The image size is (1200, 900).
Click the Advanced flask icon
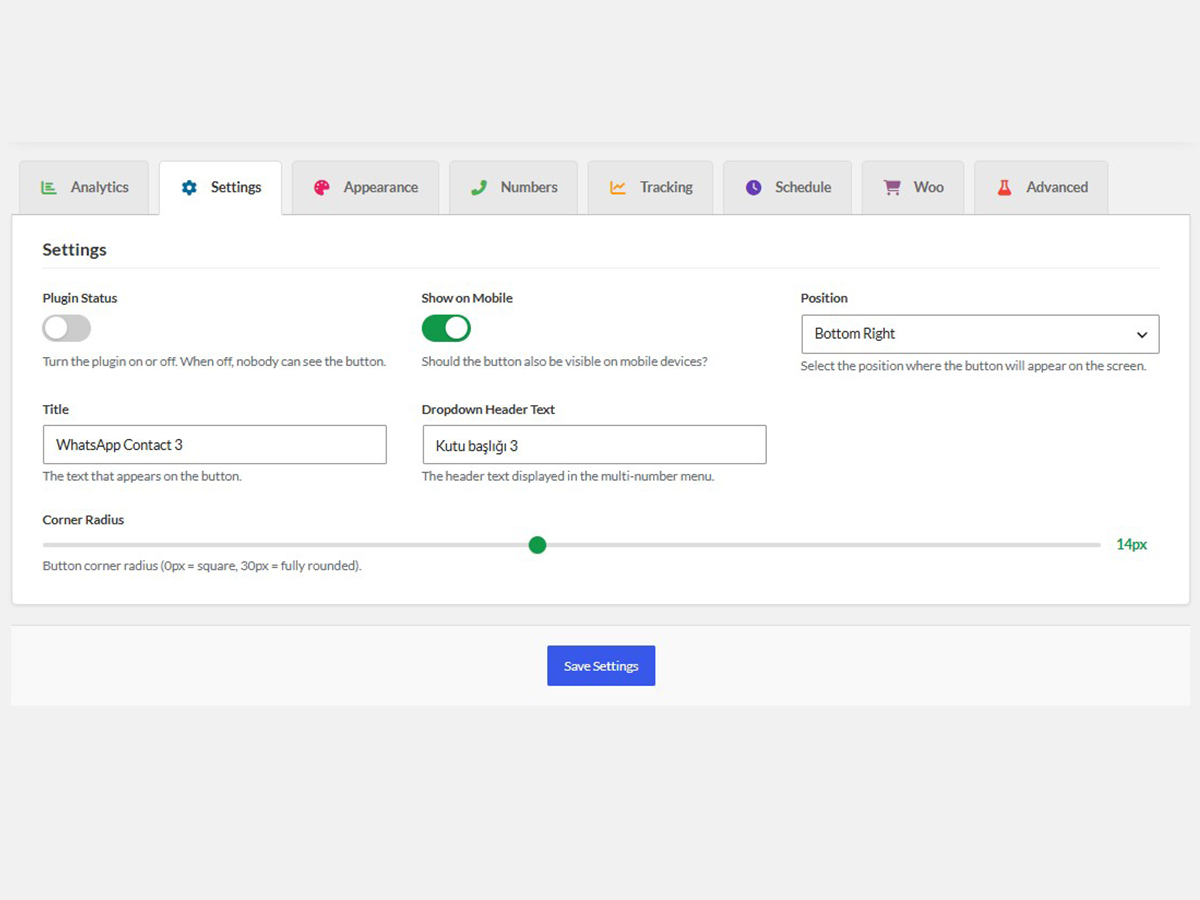(1005, 187)
